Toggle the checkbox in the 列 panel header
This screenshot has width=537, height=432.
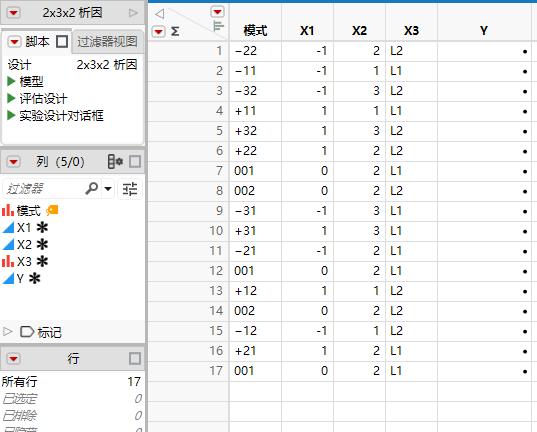135,162
